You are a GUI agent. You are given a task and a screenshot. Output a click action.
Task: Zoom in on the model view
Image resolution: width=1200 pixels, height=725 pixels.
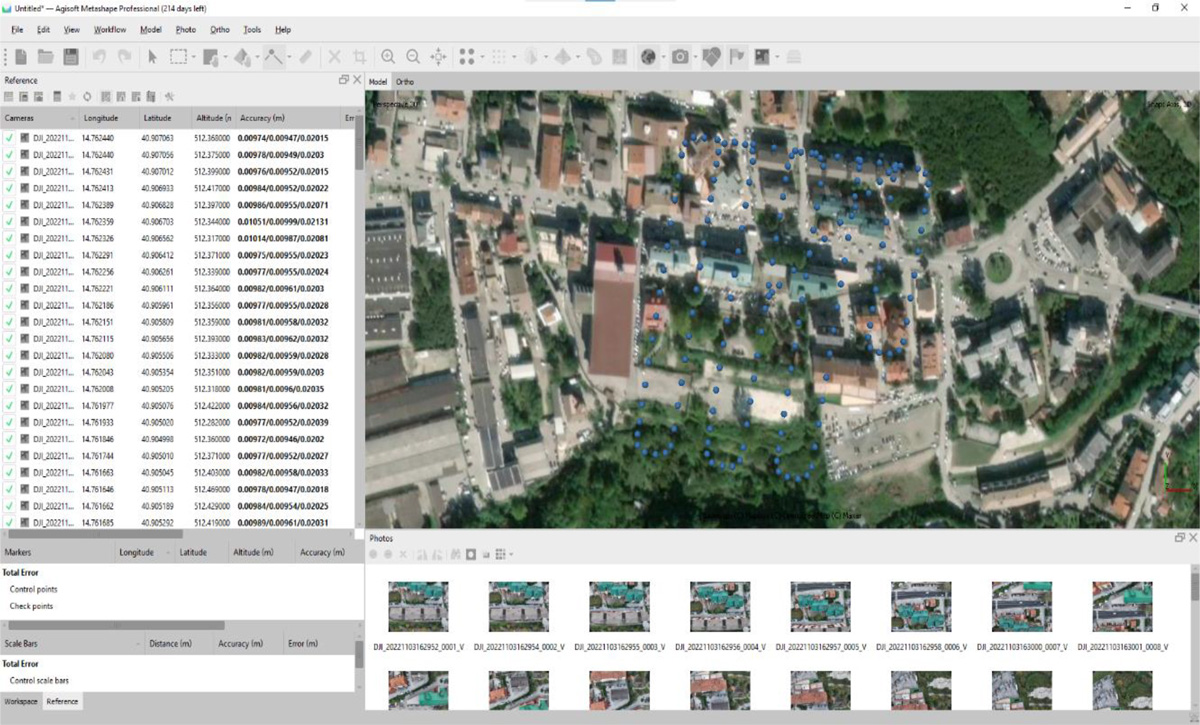(x=387, y=57)
